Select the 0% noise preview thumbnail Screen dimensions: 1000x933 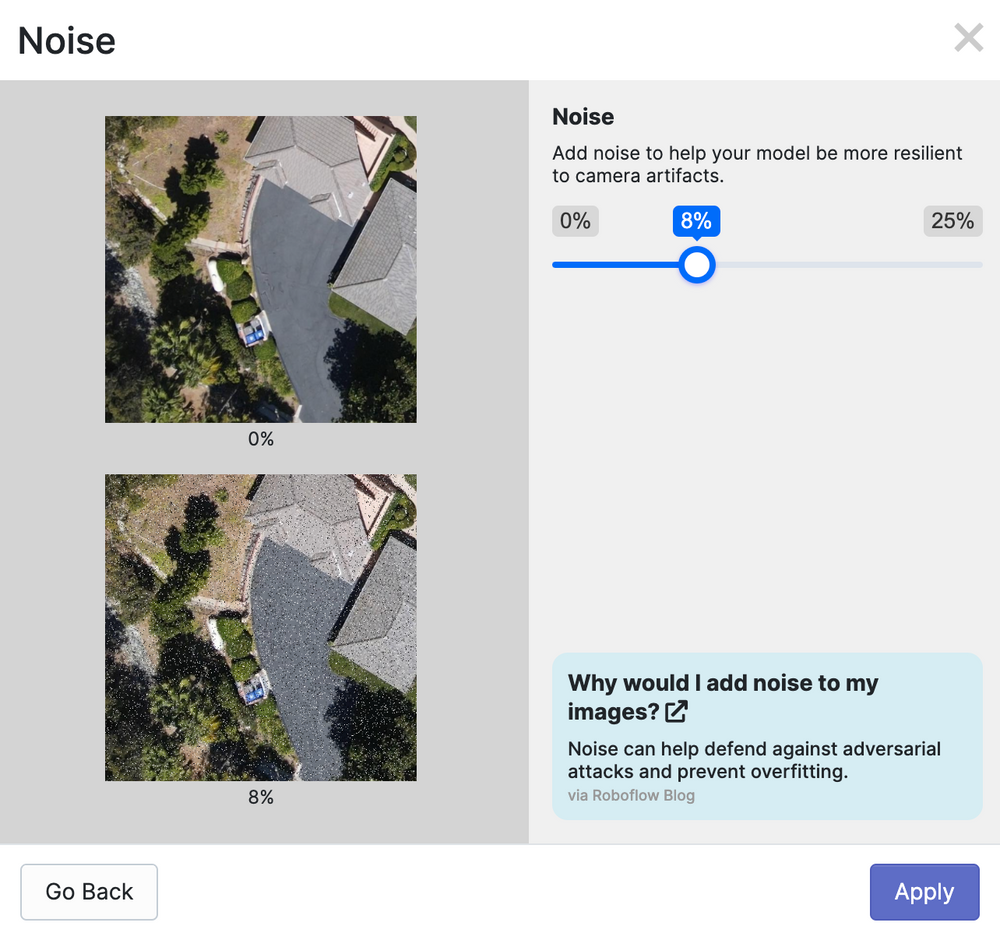(260, 268)
